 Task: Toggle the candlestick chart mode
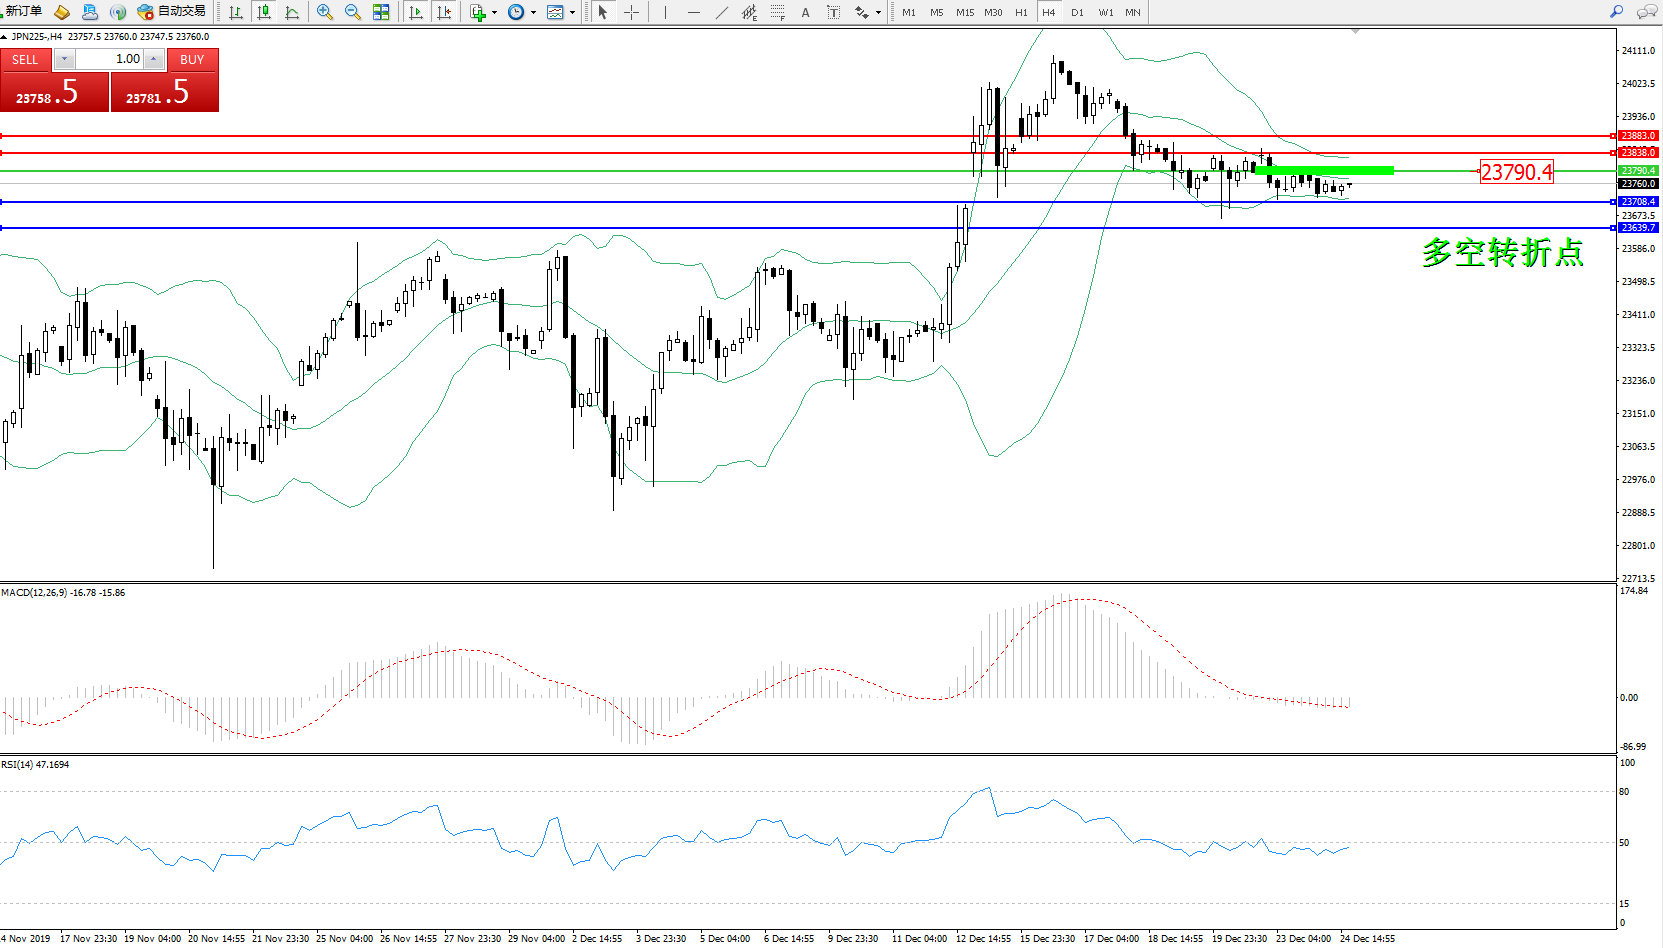(x=264, y=12)
